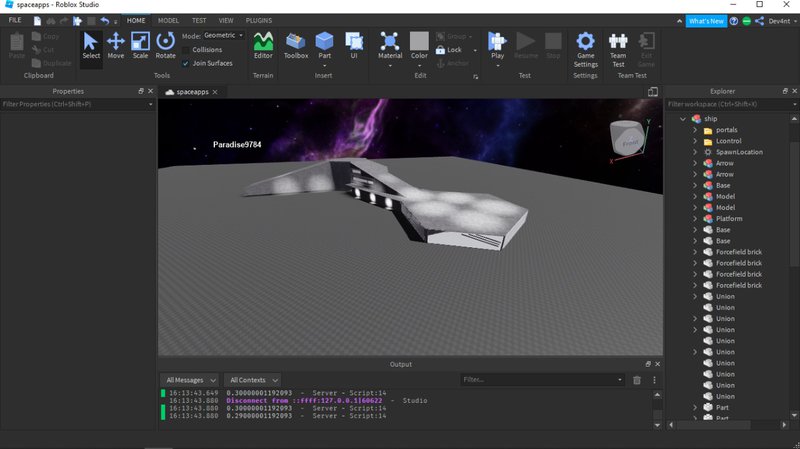This screenshot has width=800, height=449.
Task: Click the What's New button
Action: pos(707,21)
